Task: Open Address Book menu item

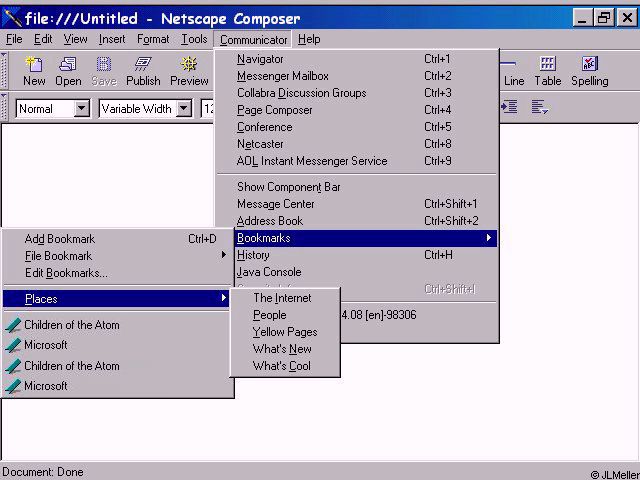Action: 356,221
